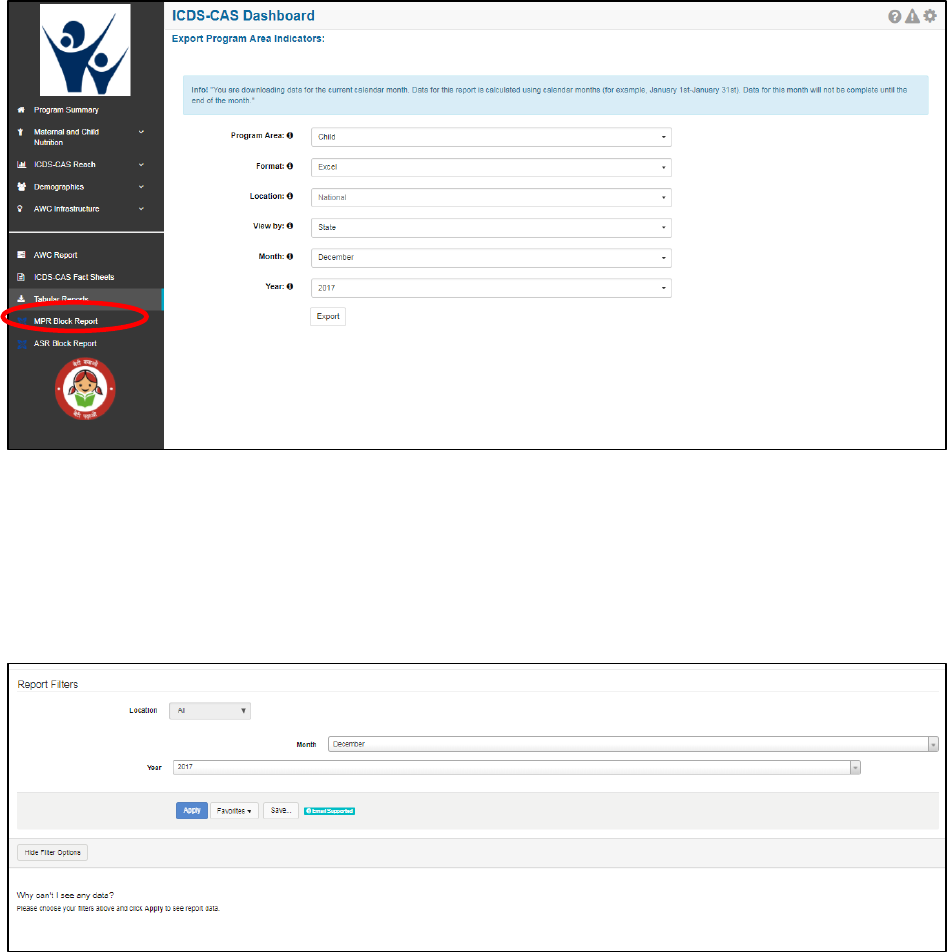
Task: Click the 'Report Filters' heading
Action: (x=47, y=684)
